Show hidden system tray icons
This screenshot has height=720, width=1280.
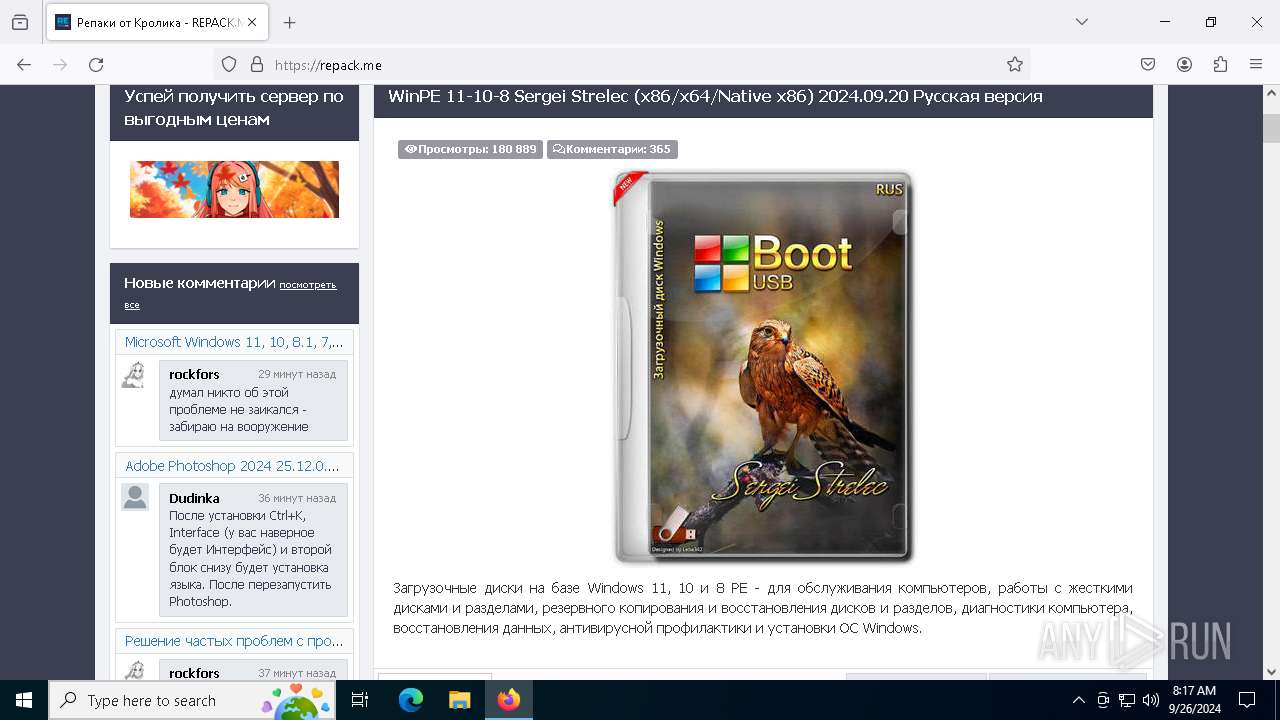1078,700
